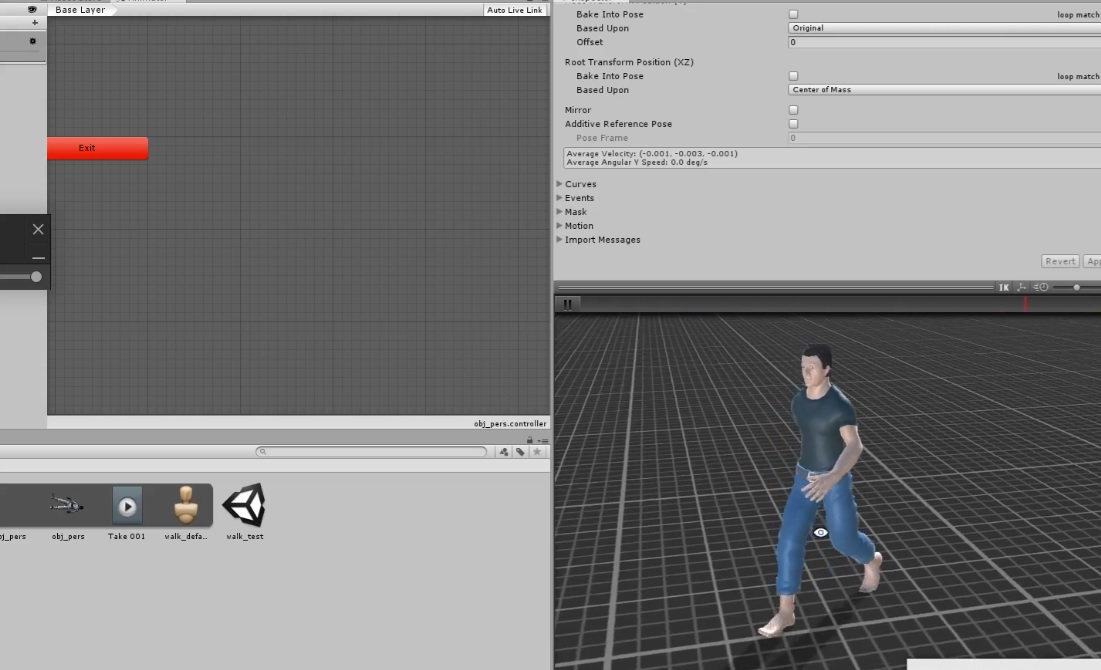Click the Revert button

click(1060, 261)
